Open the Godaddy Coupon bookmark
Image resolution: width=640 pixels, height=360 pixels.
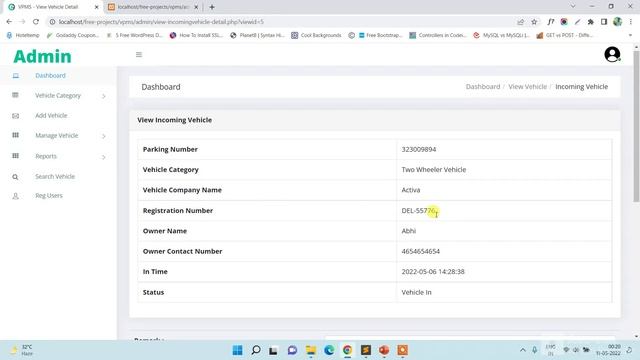(x=73, y=35)
